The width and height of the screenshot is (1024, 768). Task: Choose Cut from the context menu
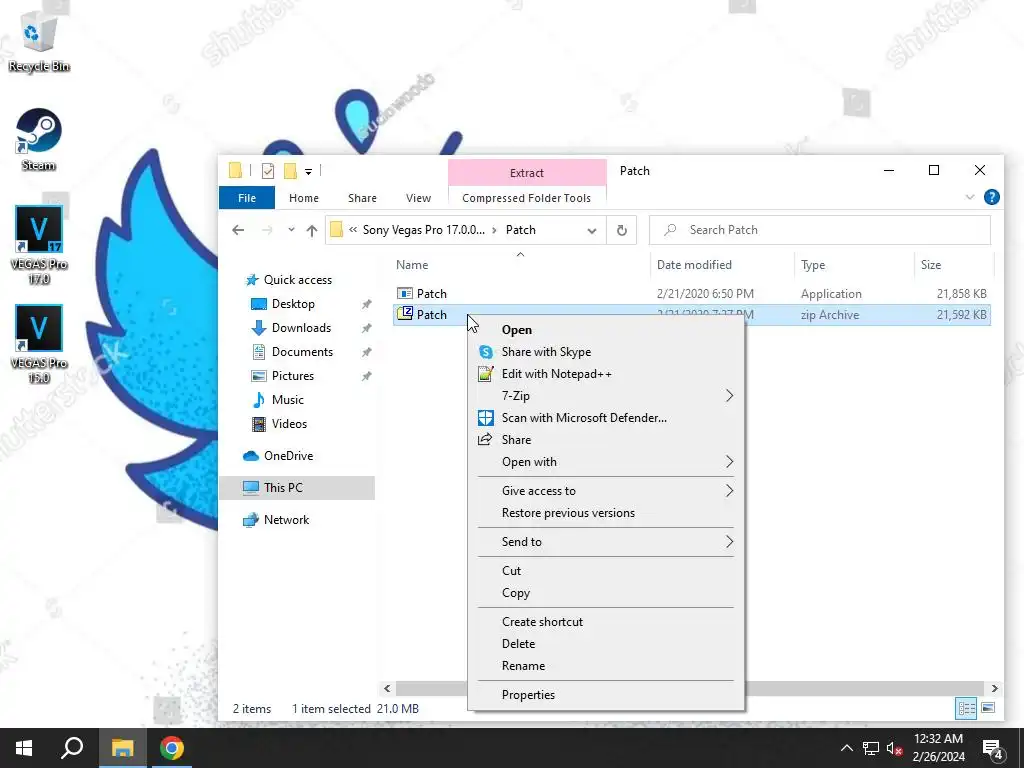click(x=606, y=571)
